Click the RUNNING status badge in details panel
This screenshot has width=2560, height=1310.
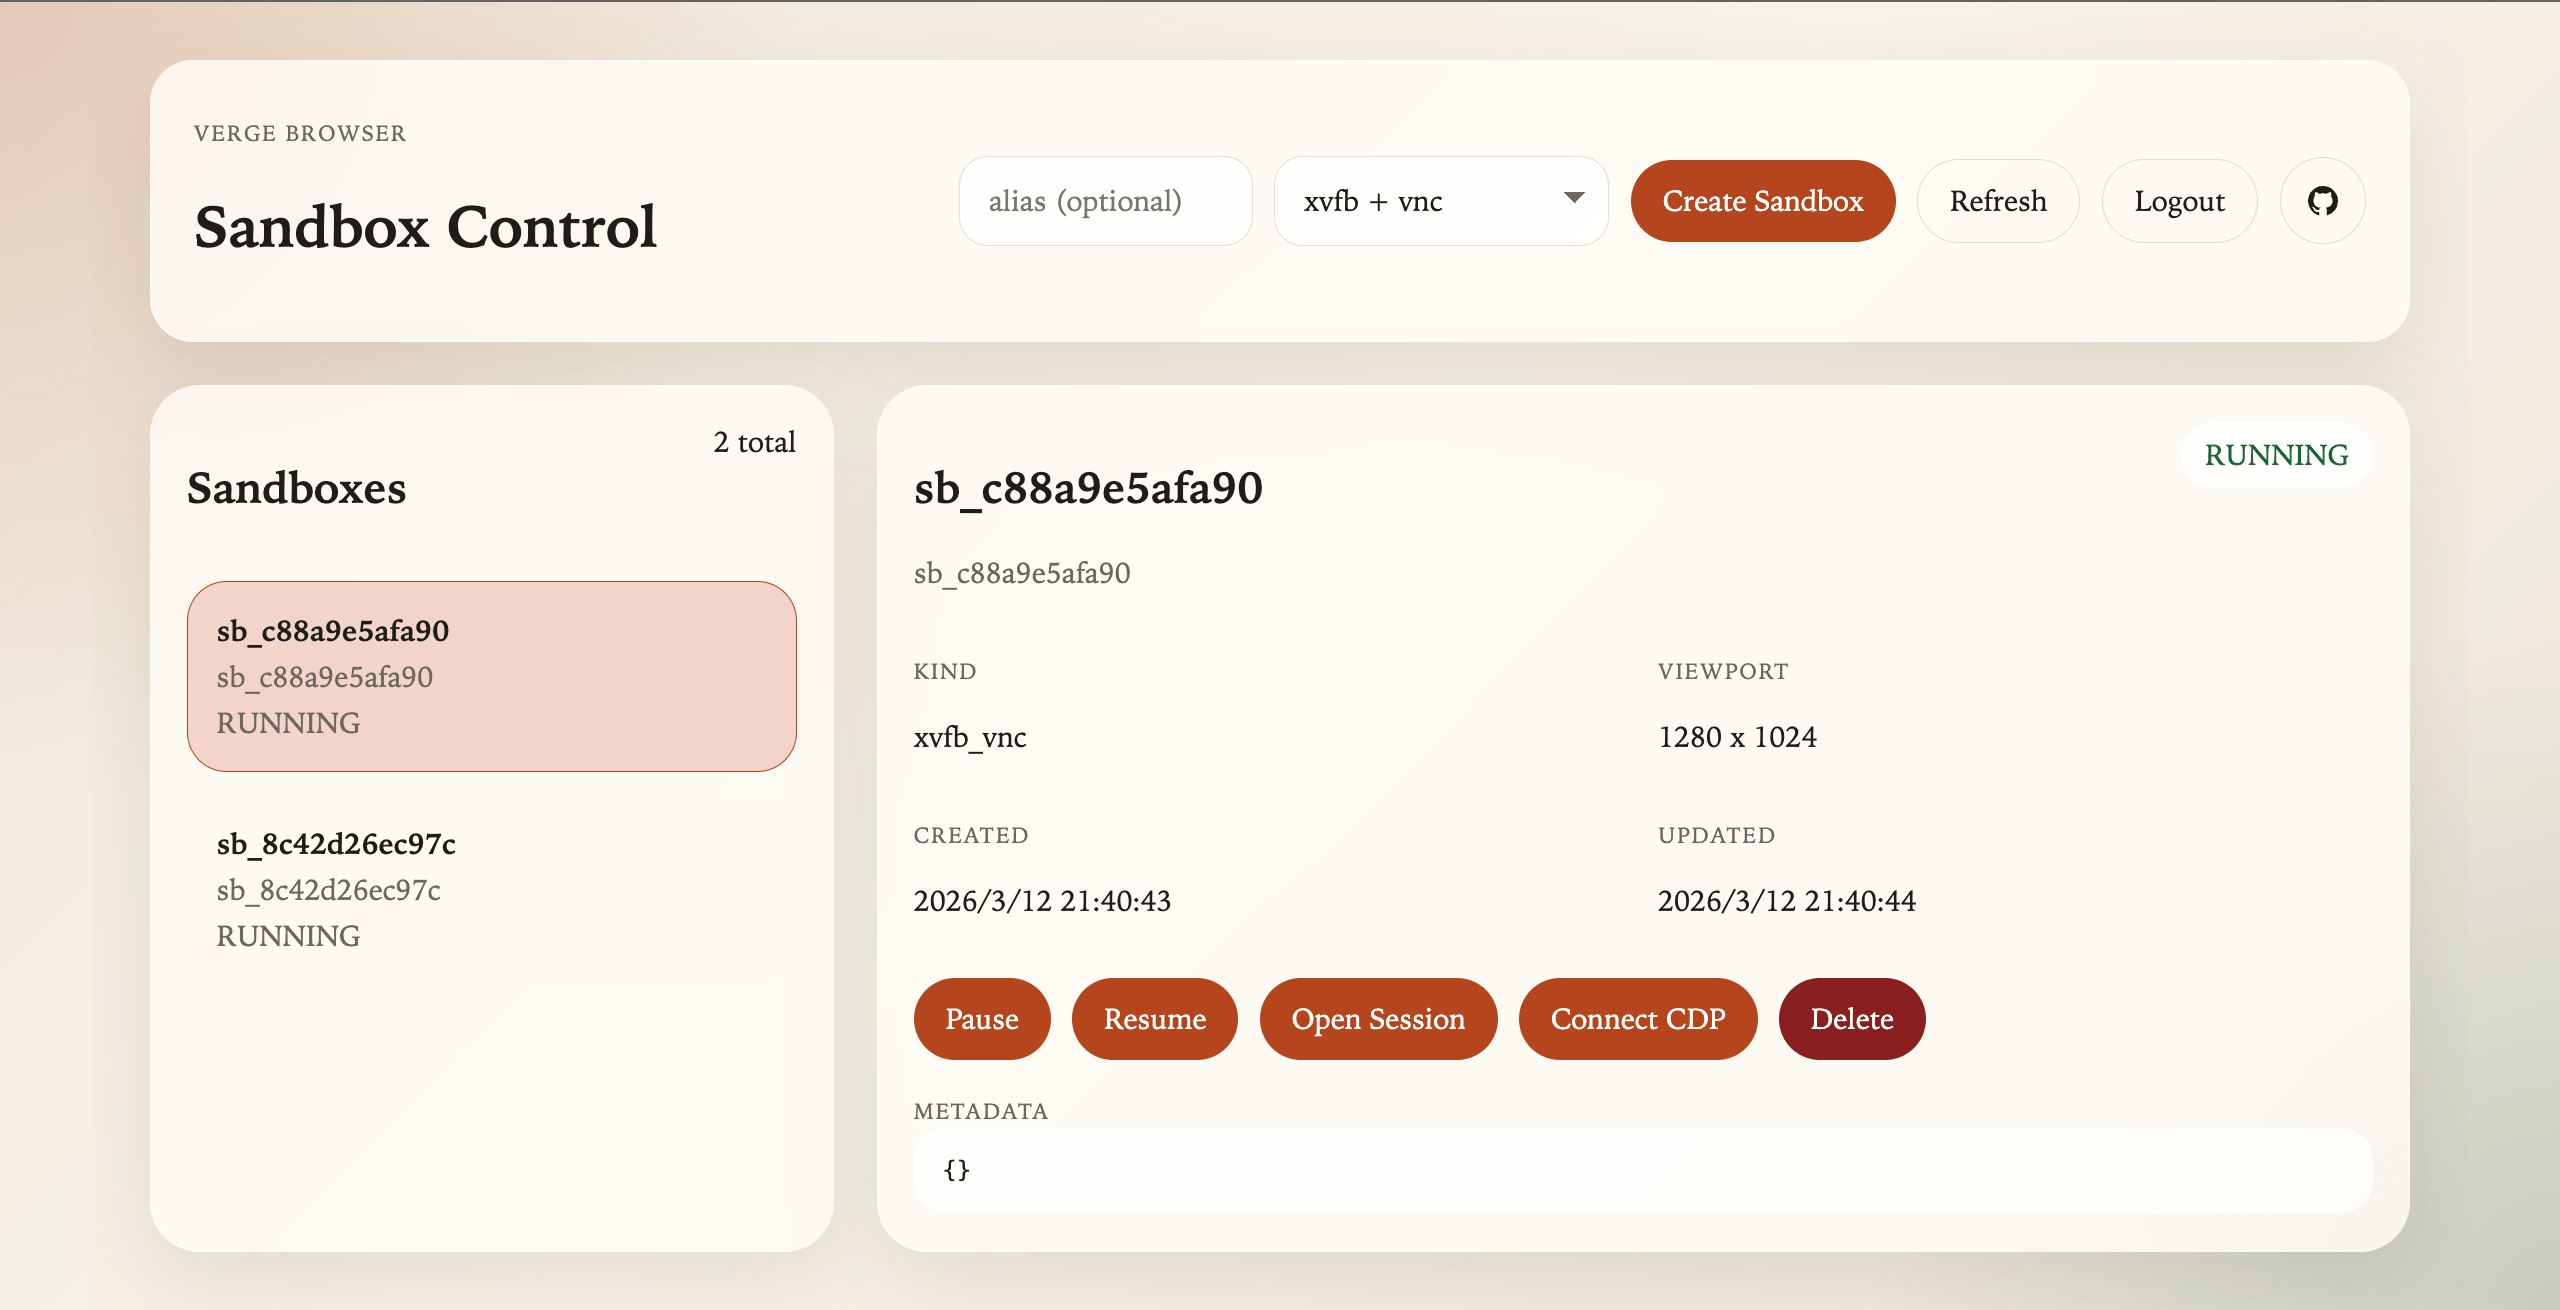[2276, 455]
